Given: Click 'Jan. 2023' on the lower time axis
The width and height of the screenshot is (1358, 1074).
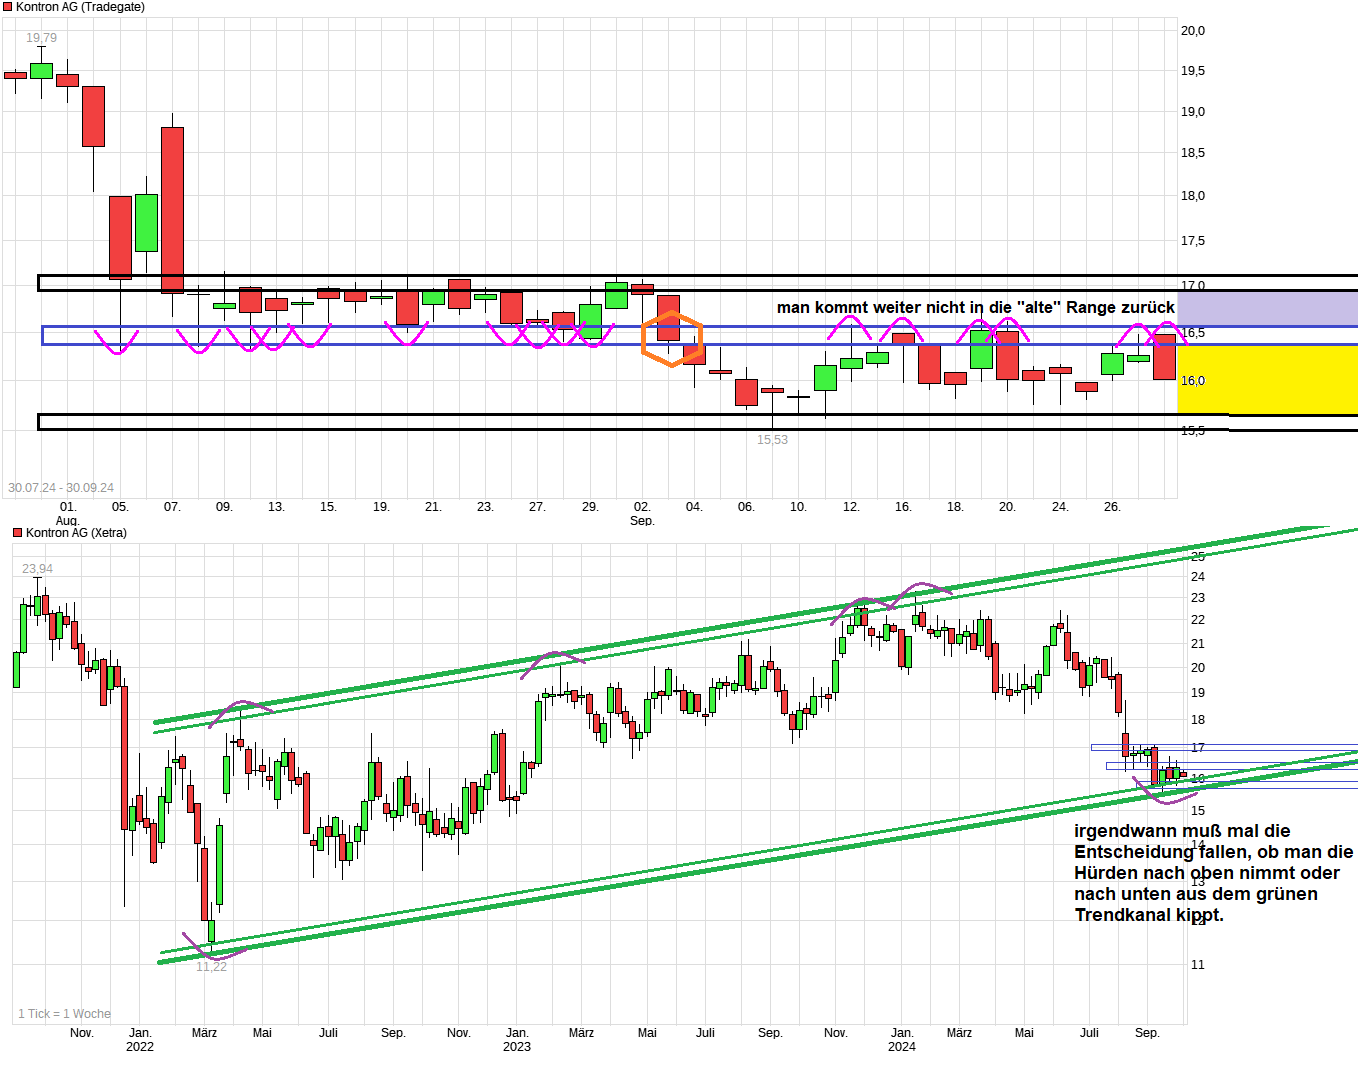Looking at the screenshot, I should pos(517,1040).
